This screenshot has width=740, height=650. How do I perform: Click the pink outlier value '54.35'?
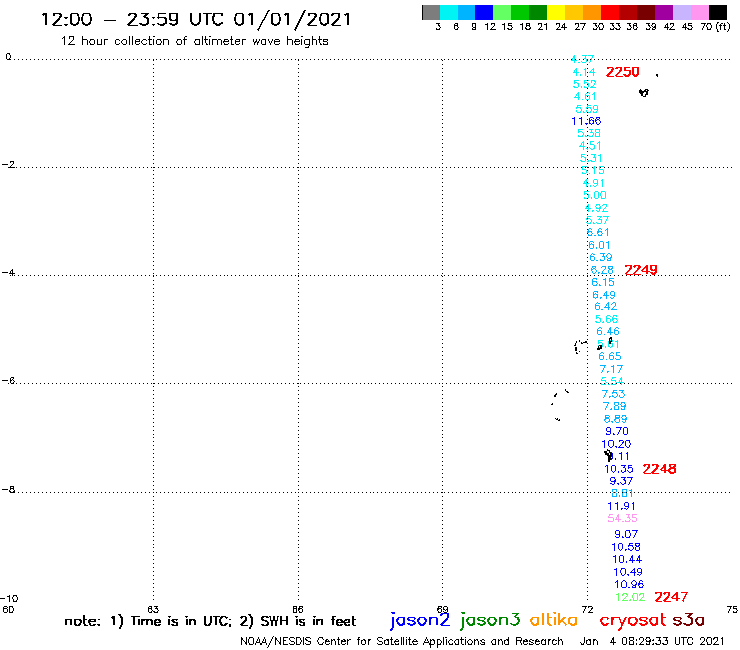[x=622, y=518]
